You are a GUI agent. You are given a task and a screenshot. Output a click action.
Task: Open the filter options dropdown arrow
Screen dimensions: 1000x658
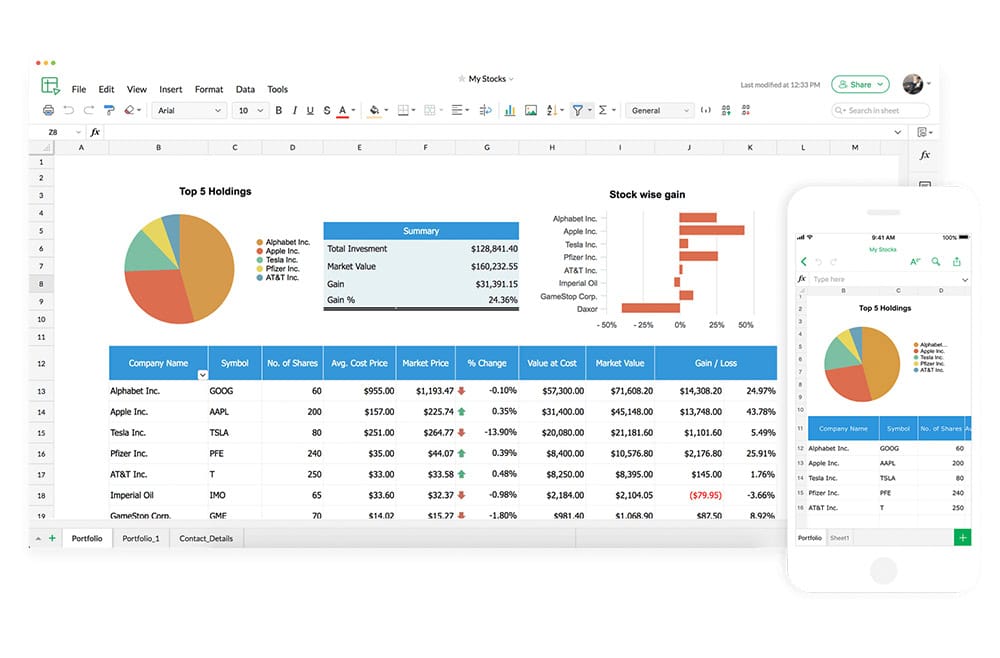(589, 110)
